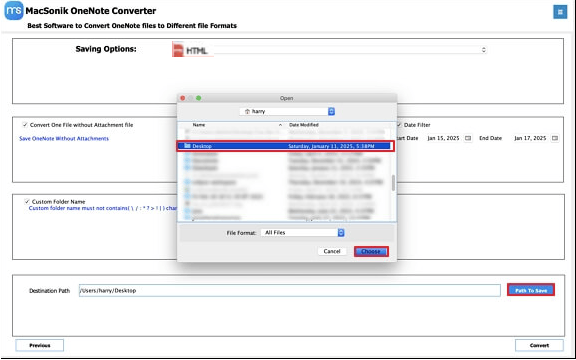Click Cancel in the Open dialog

(x=332, y=251)
